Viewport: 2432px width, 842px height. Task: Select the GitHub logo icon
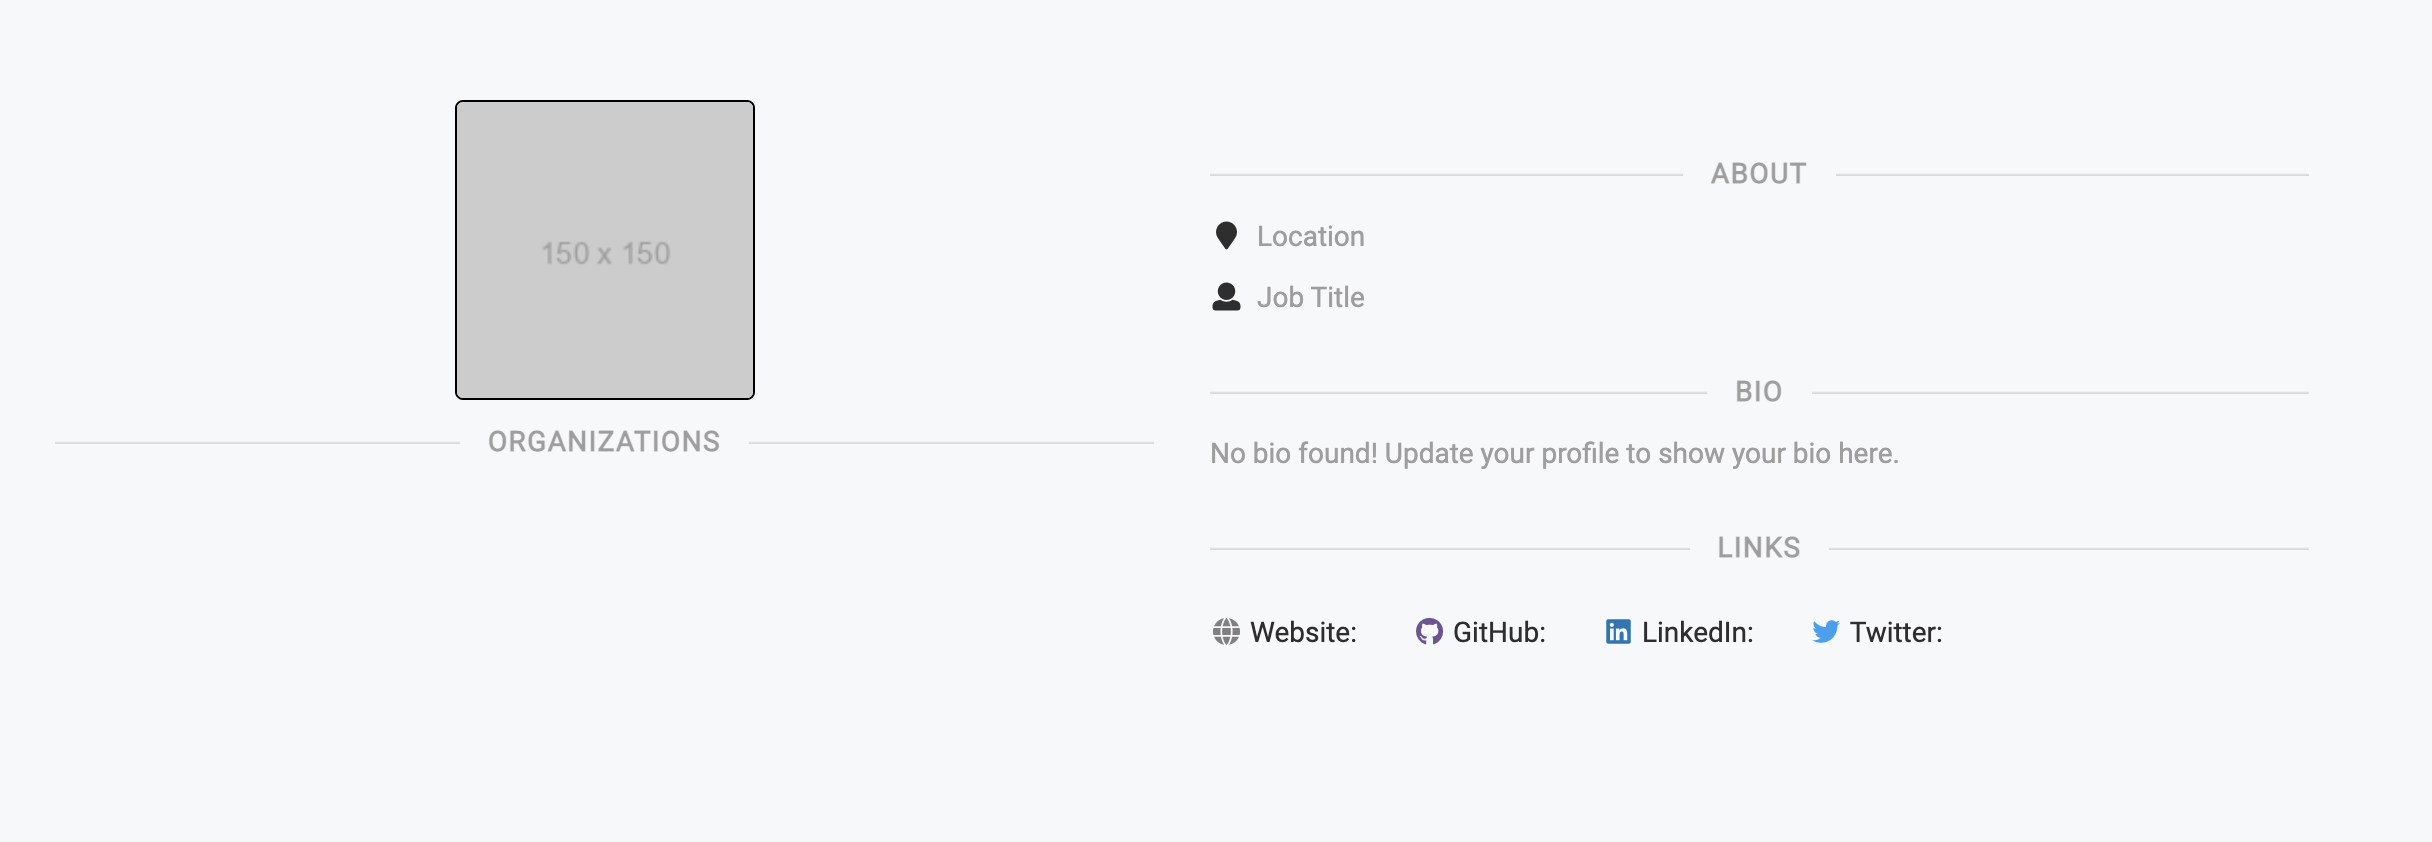click(x=1431, y=632)
